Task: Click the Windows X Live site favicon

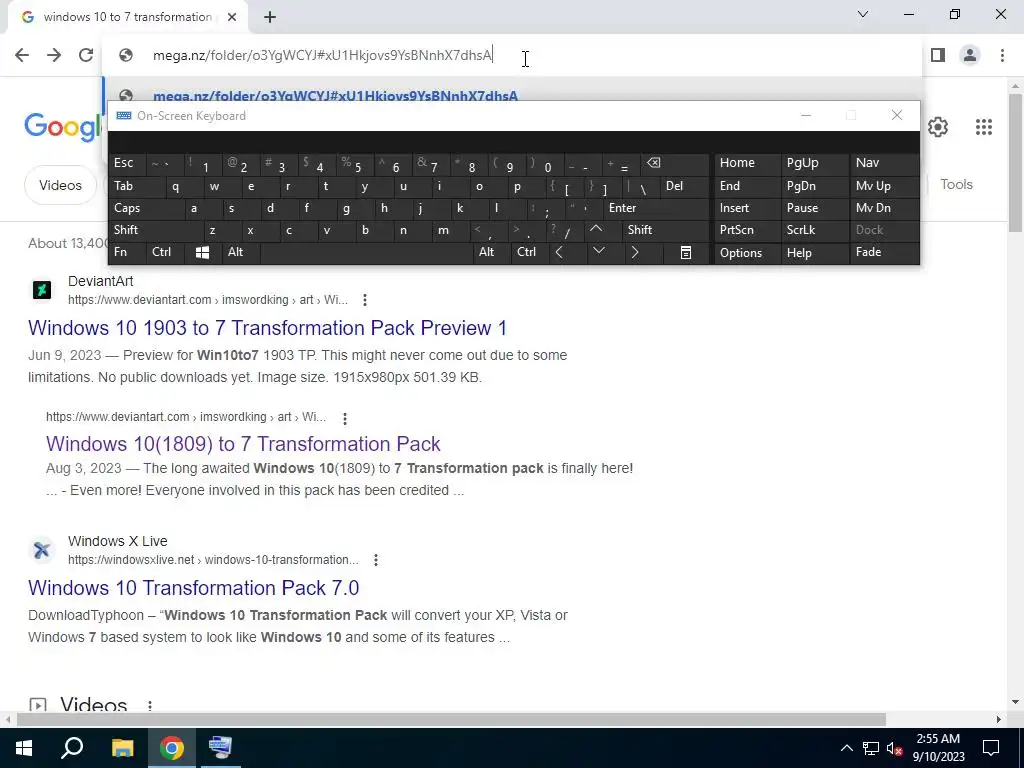Action: tap(42, 550)
